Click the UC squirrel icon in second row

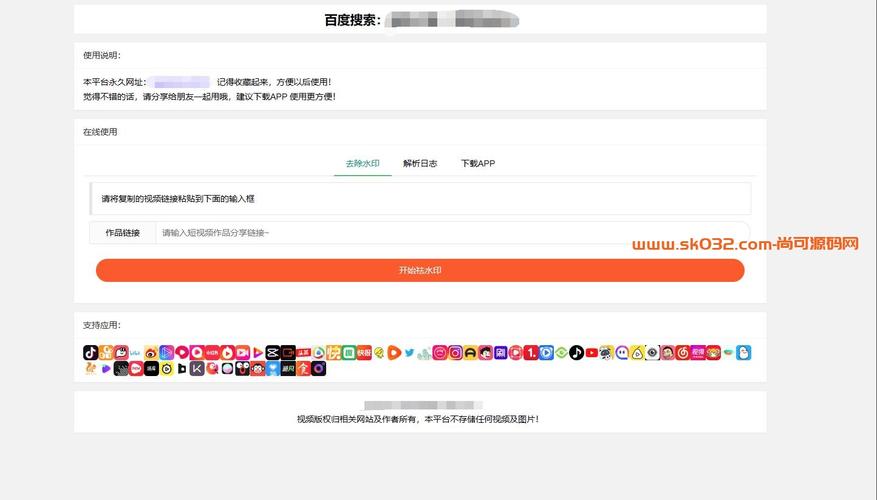[x=91, y=369]
